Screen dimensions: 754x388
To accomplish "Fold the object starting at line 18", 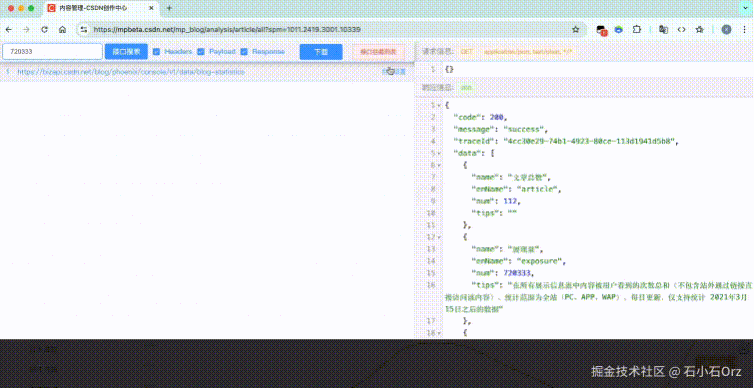I will click(x=439, y=333).
